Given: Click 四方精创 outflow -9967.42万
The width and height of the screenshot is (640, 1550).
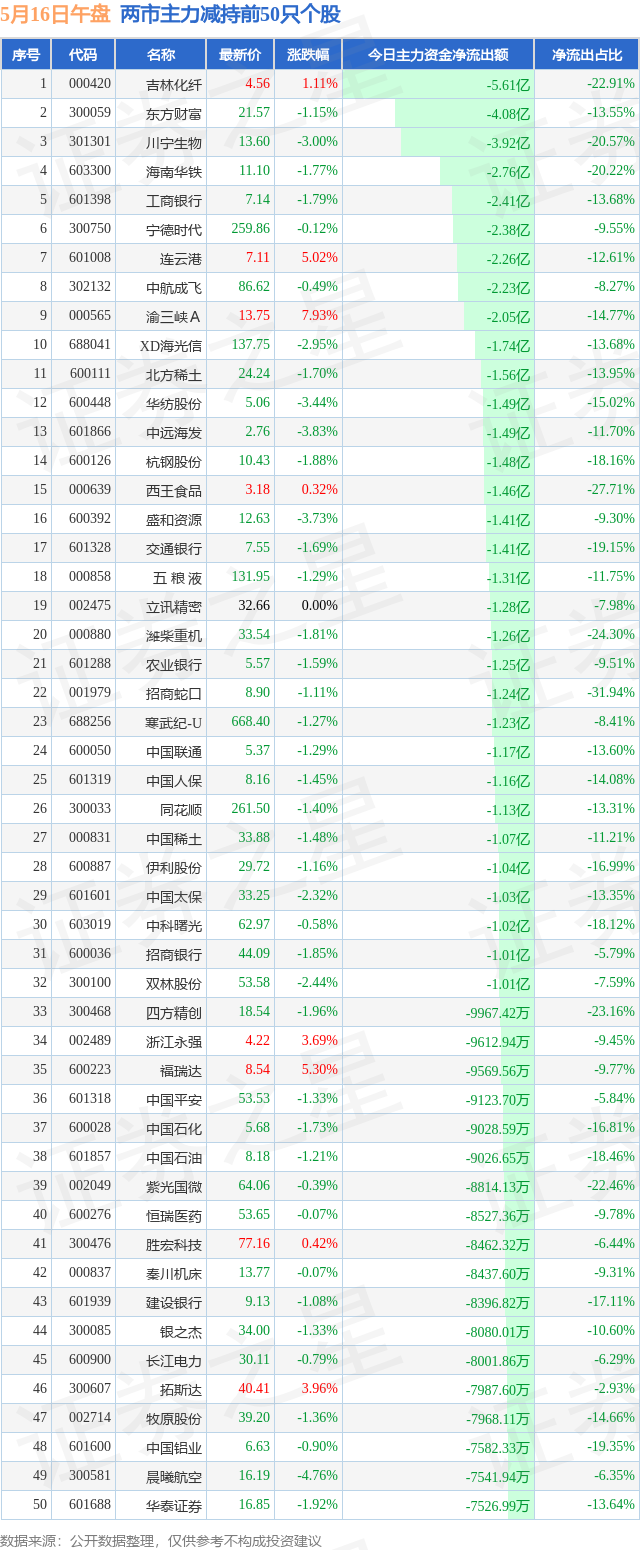Looking at the screenshot, I should [x=497, y=1013].
